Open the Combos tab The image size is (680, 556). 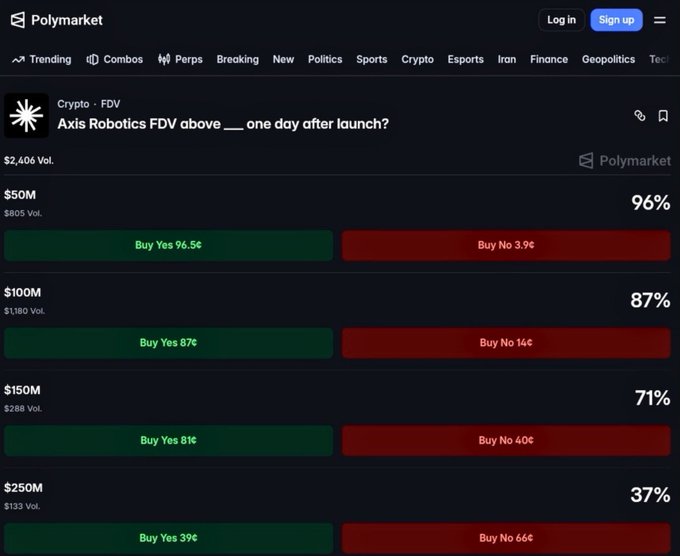114,59
